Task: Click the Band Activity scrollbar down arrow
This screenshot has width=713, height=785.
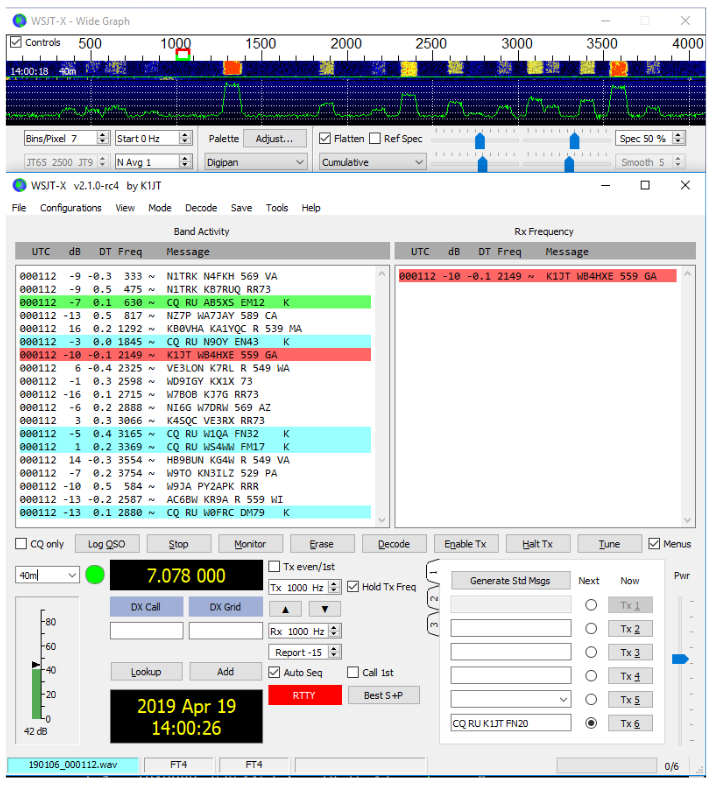Action: pyautogui.click(x=382, y=520)
